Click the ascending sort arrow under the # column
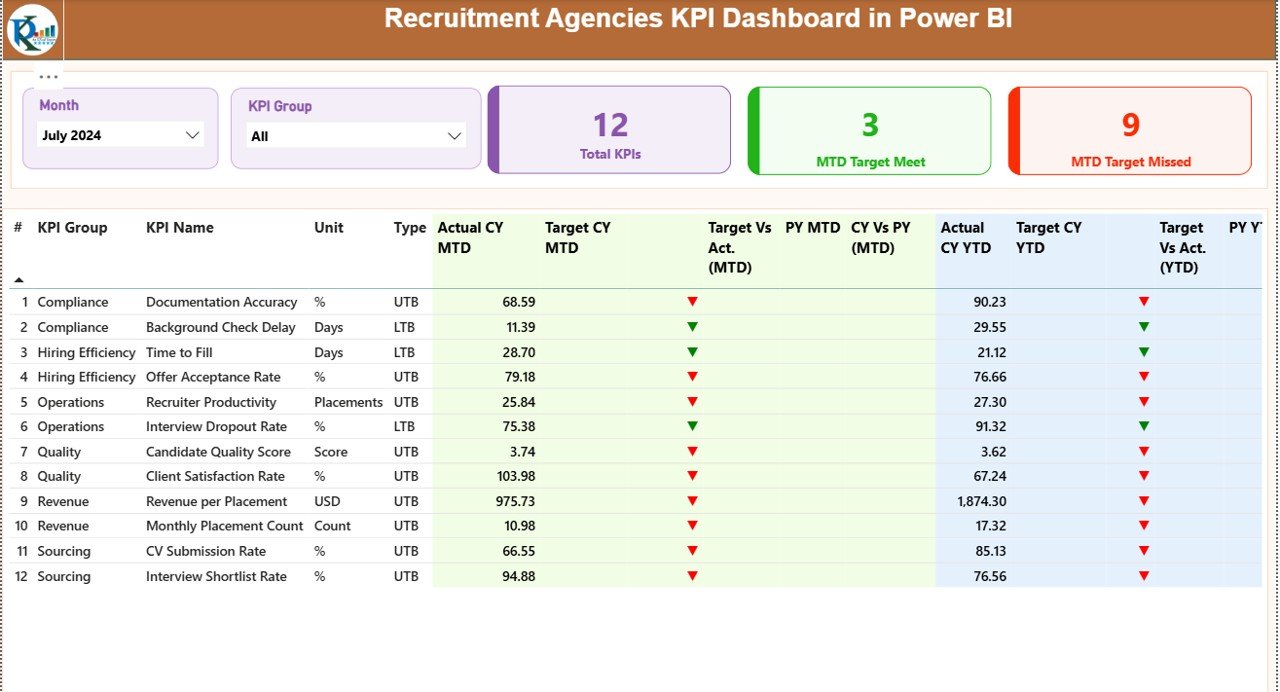The image size is (1280, 692). click(x=19, y=281)
